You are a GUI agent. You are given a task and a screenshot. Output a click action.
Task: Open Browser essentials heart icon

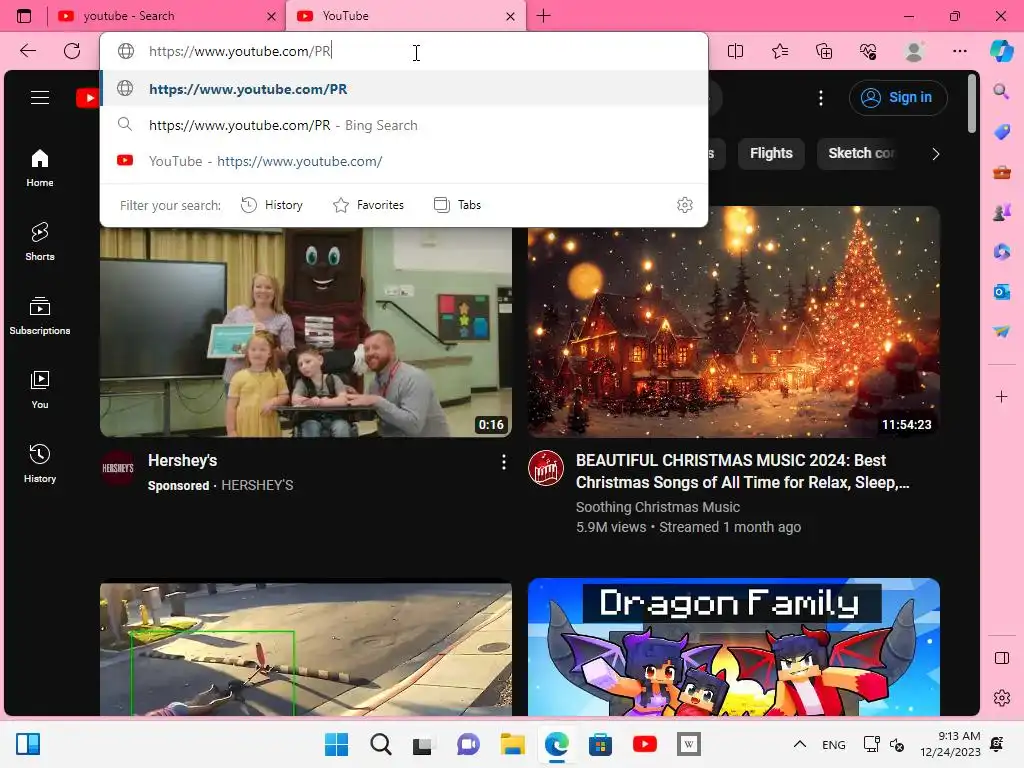click(x=869, y=51)
